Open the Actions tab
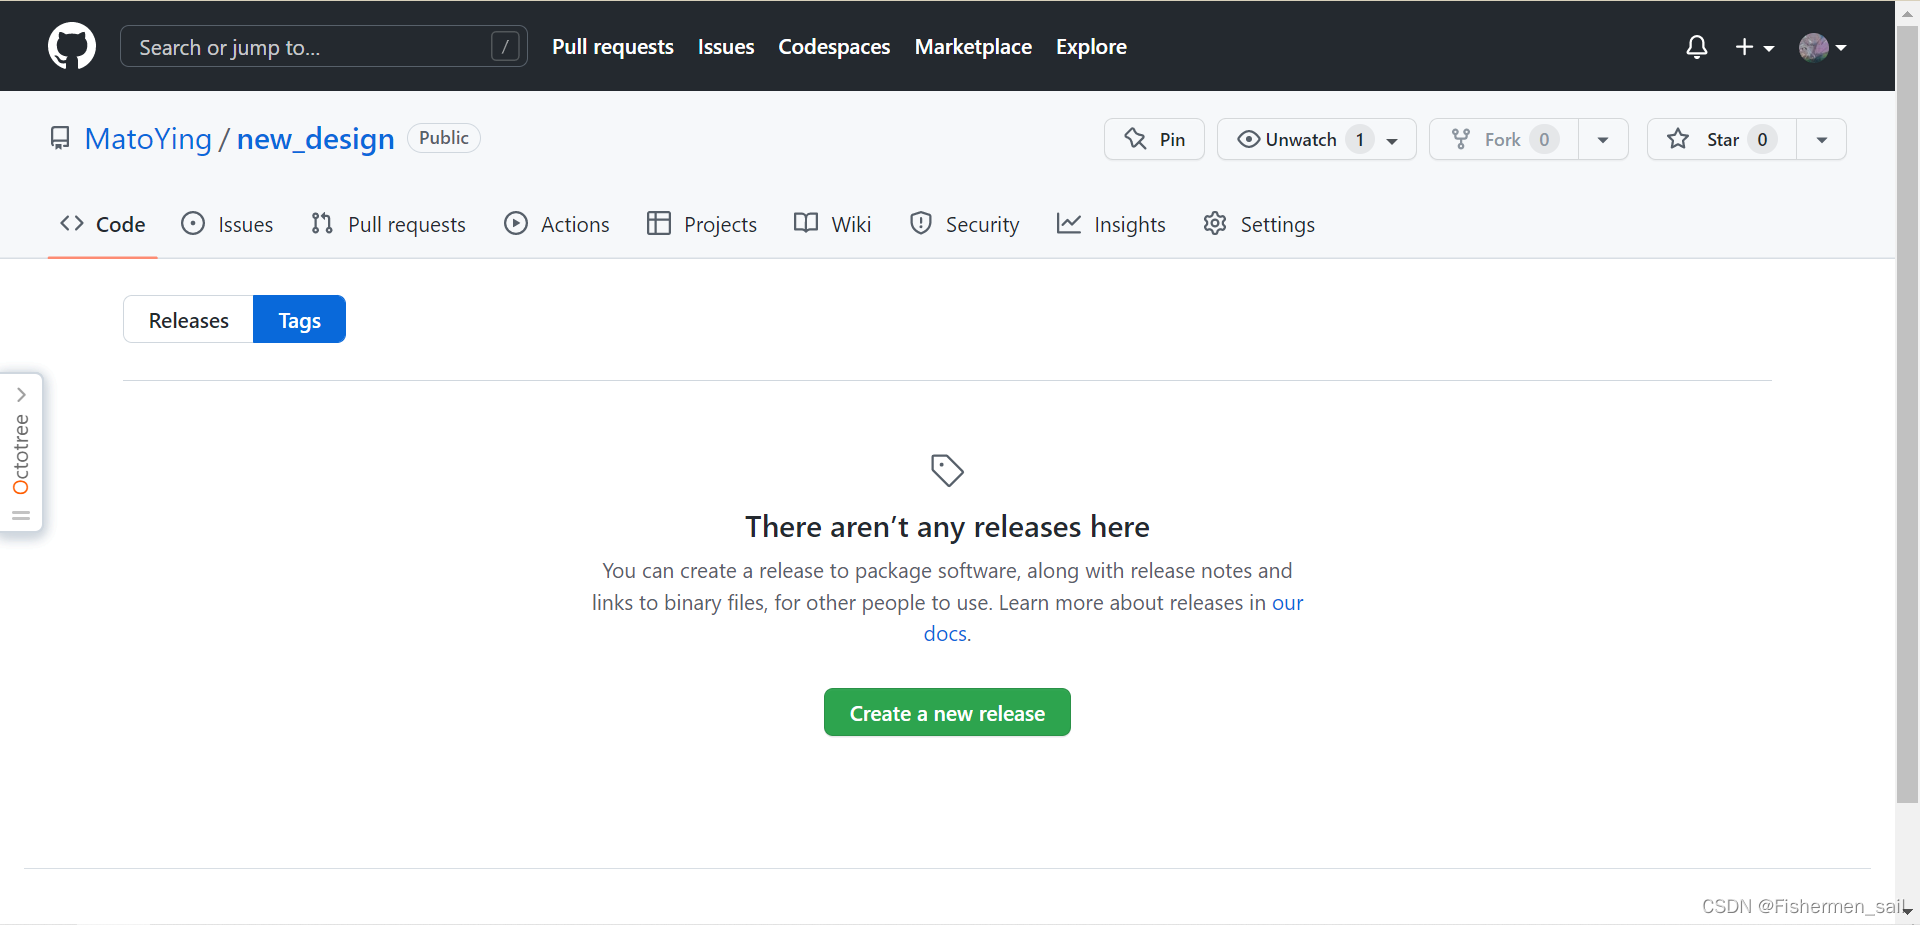1920x925 pixels. pos(557,224)
